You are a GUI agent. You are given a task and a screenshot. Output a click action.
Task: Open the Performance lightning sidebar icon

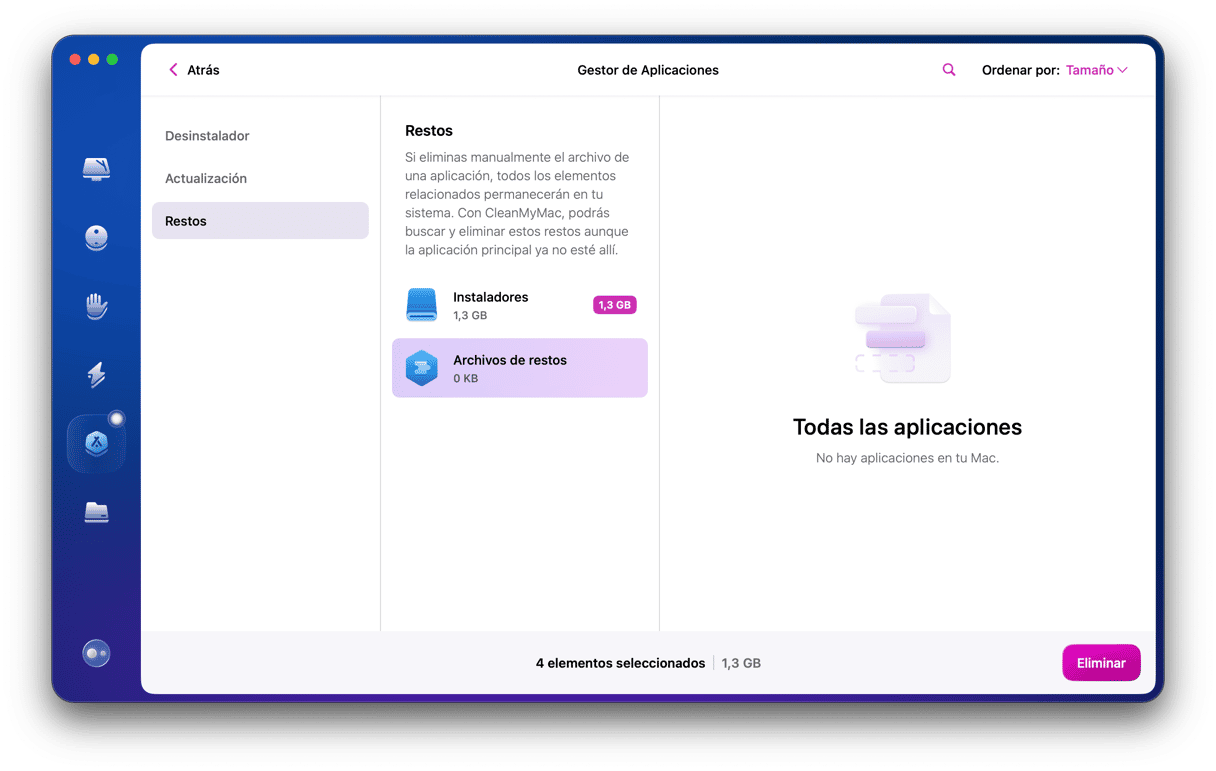(96, 375)
